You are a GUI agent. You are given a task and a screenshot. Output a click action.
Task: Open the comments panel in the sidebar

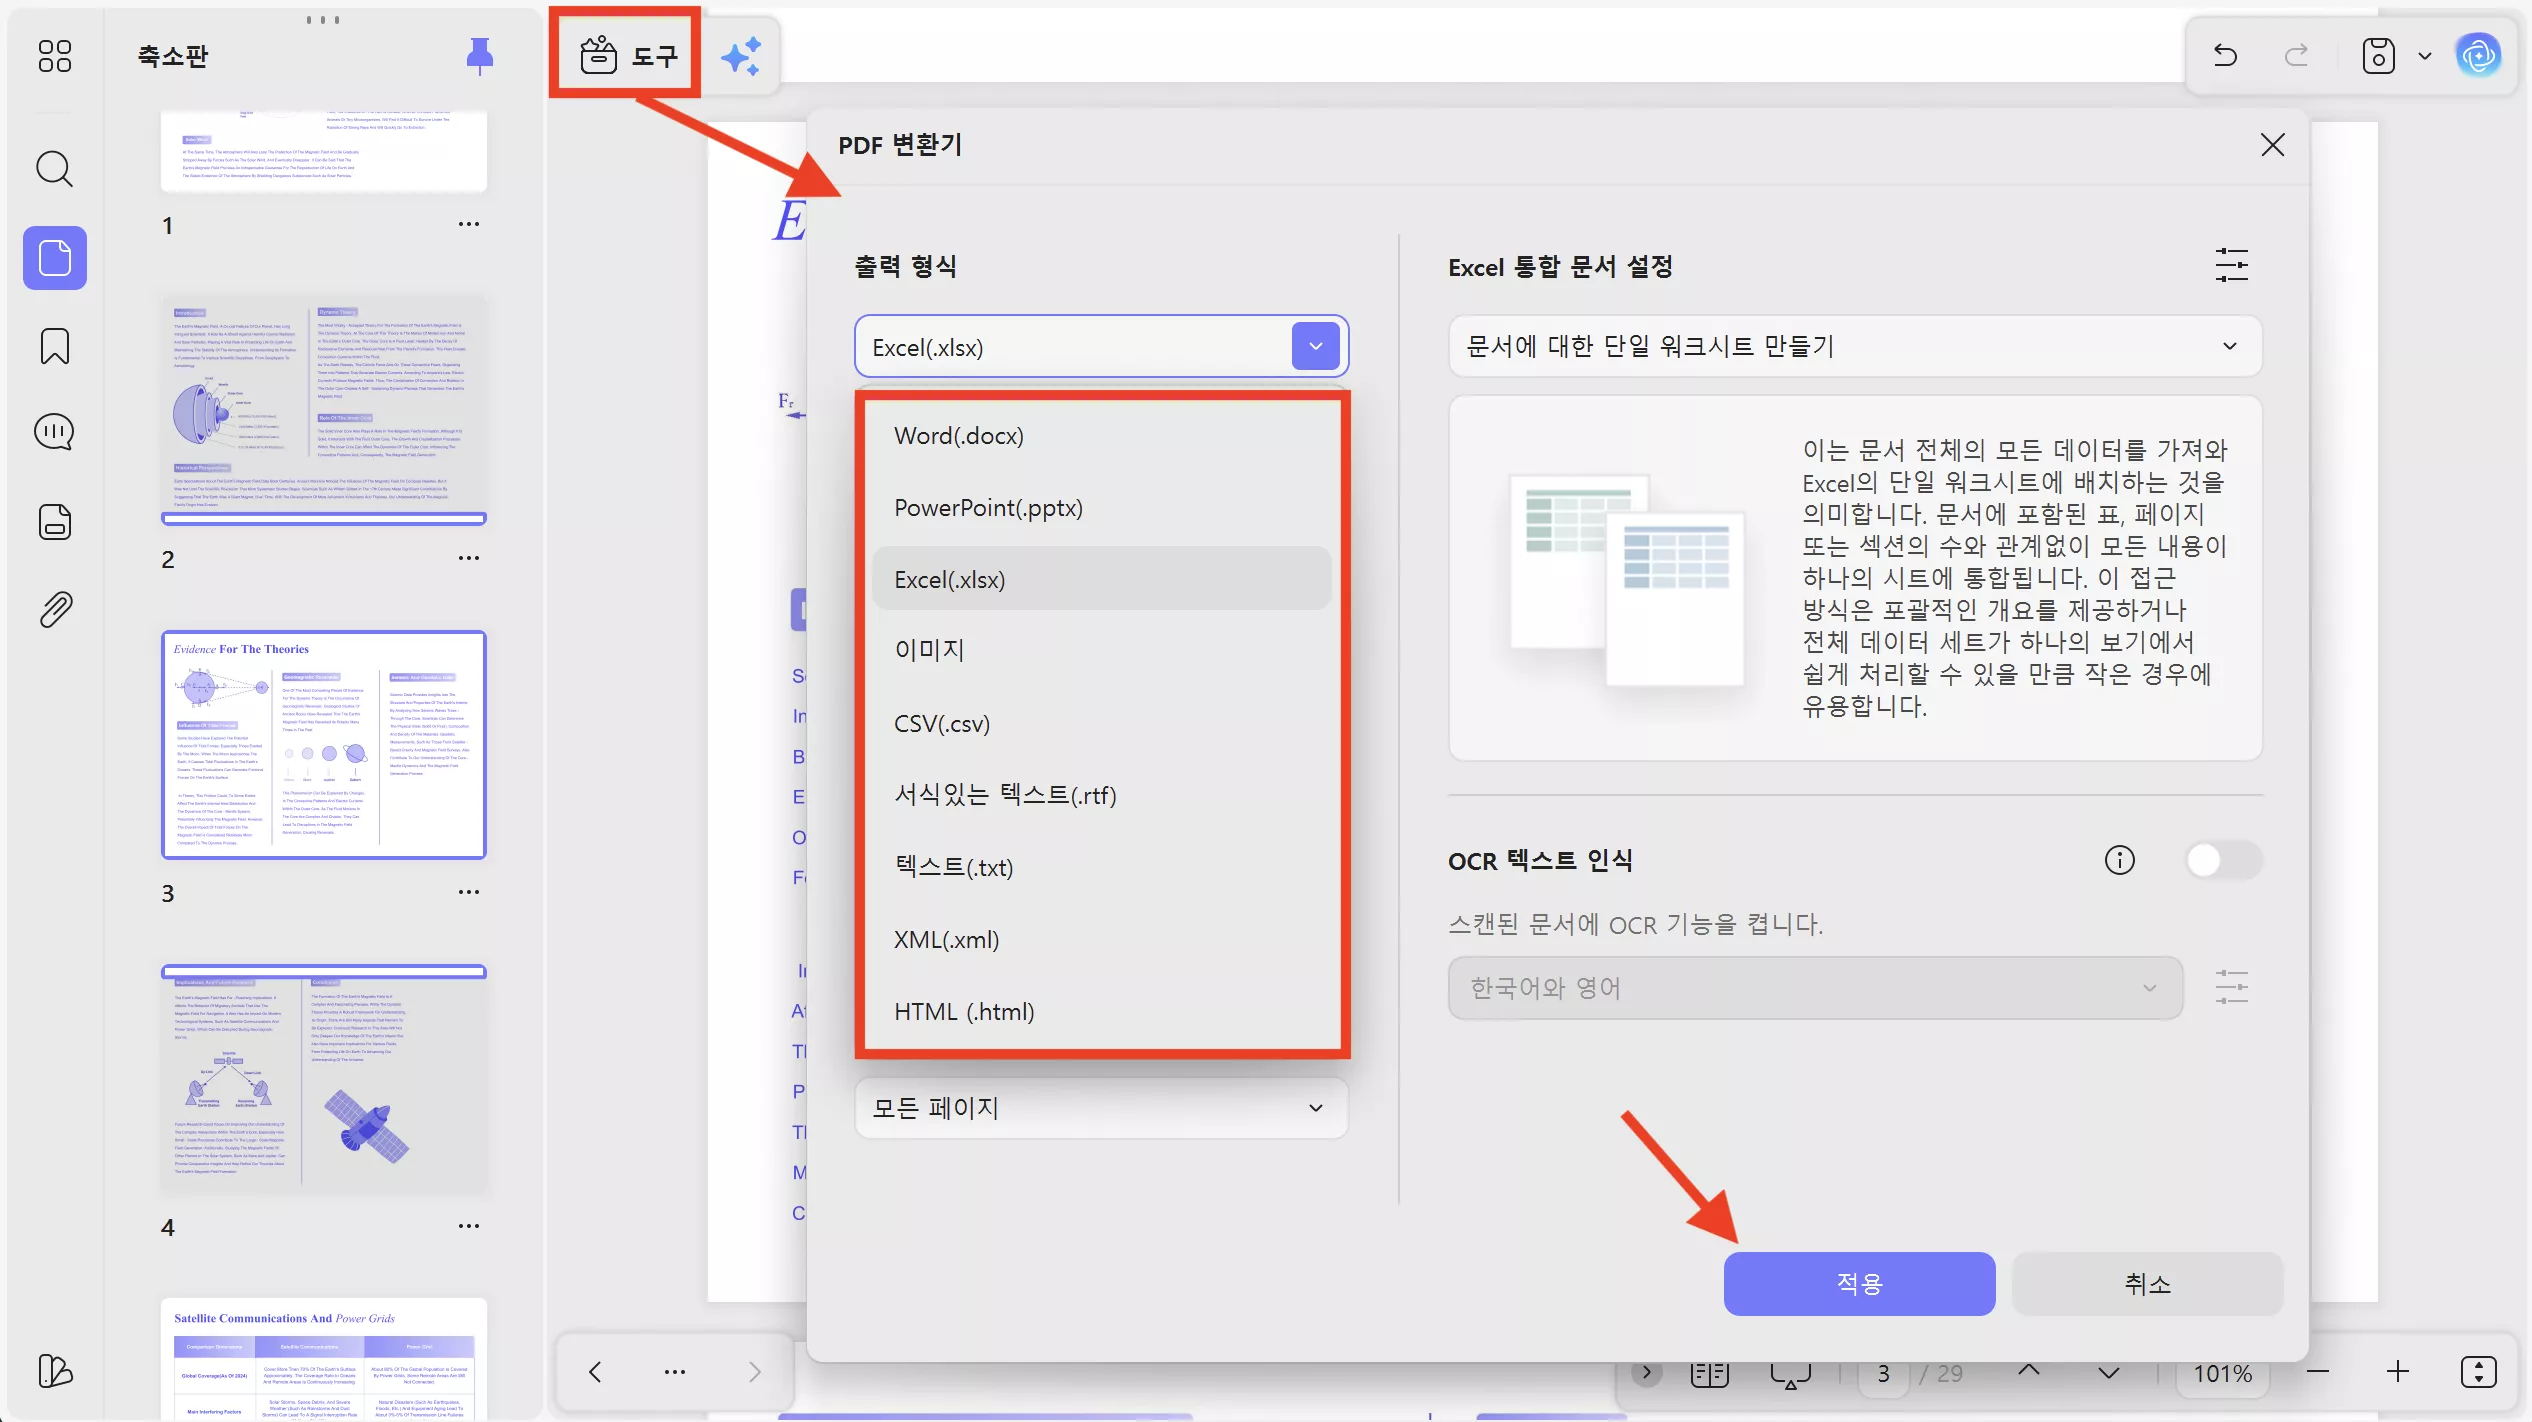(x=54, y=432)
